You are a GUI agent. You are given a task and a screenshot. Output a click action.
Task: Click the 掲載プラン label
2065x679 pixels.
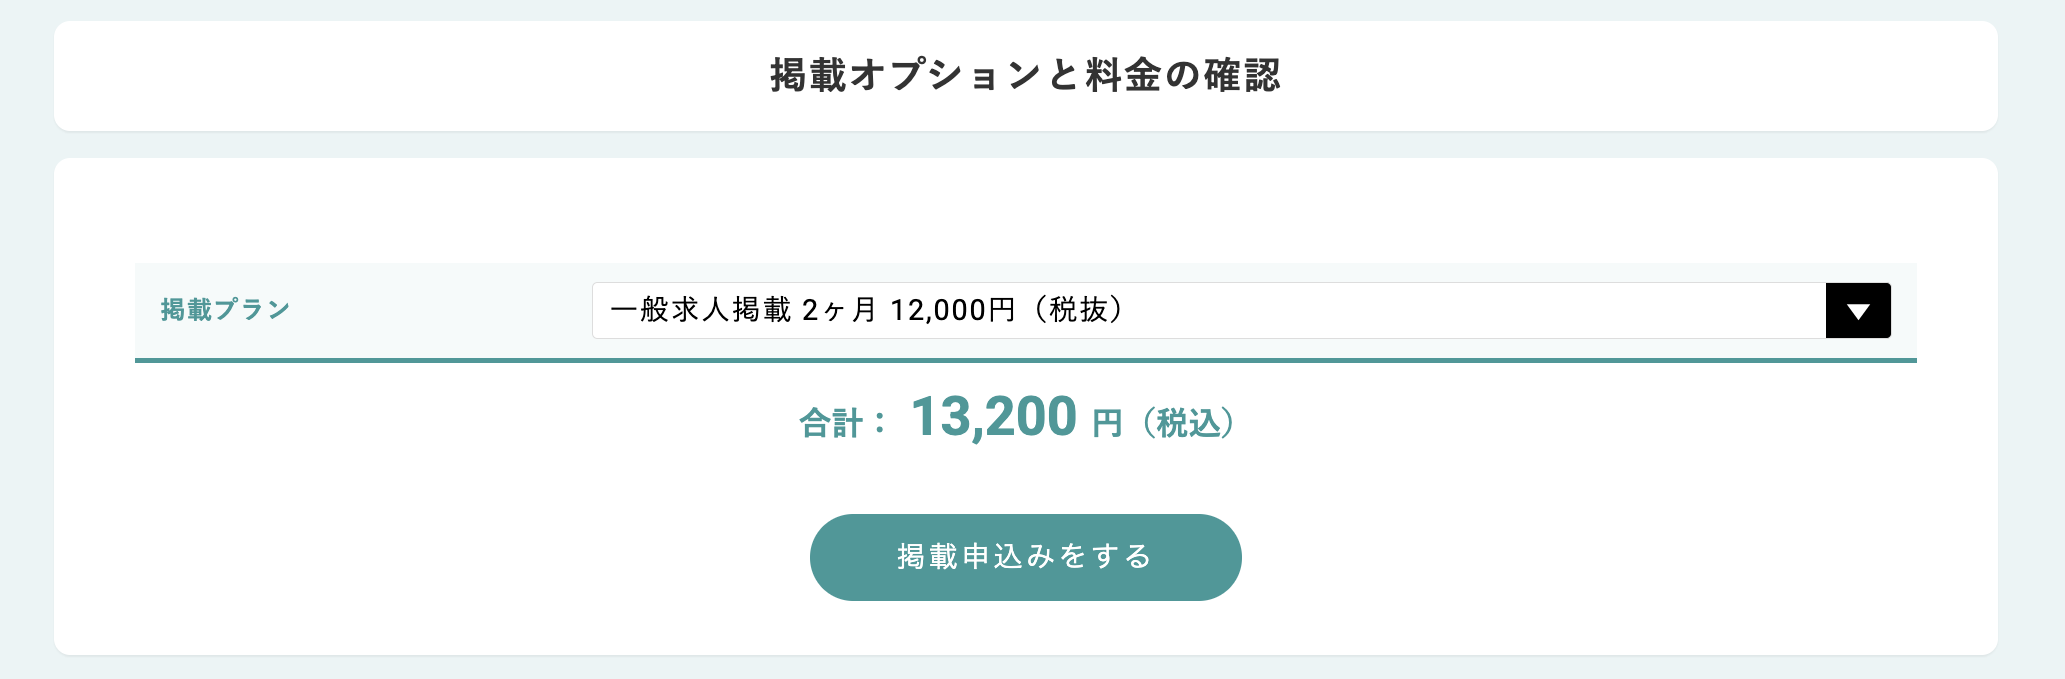(226, 310)
